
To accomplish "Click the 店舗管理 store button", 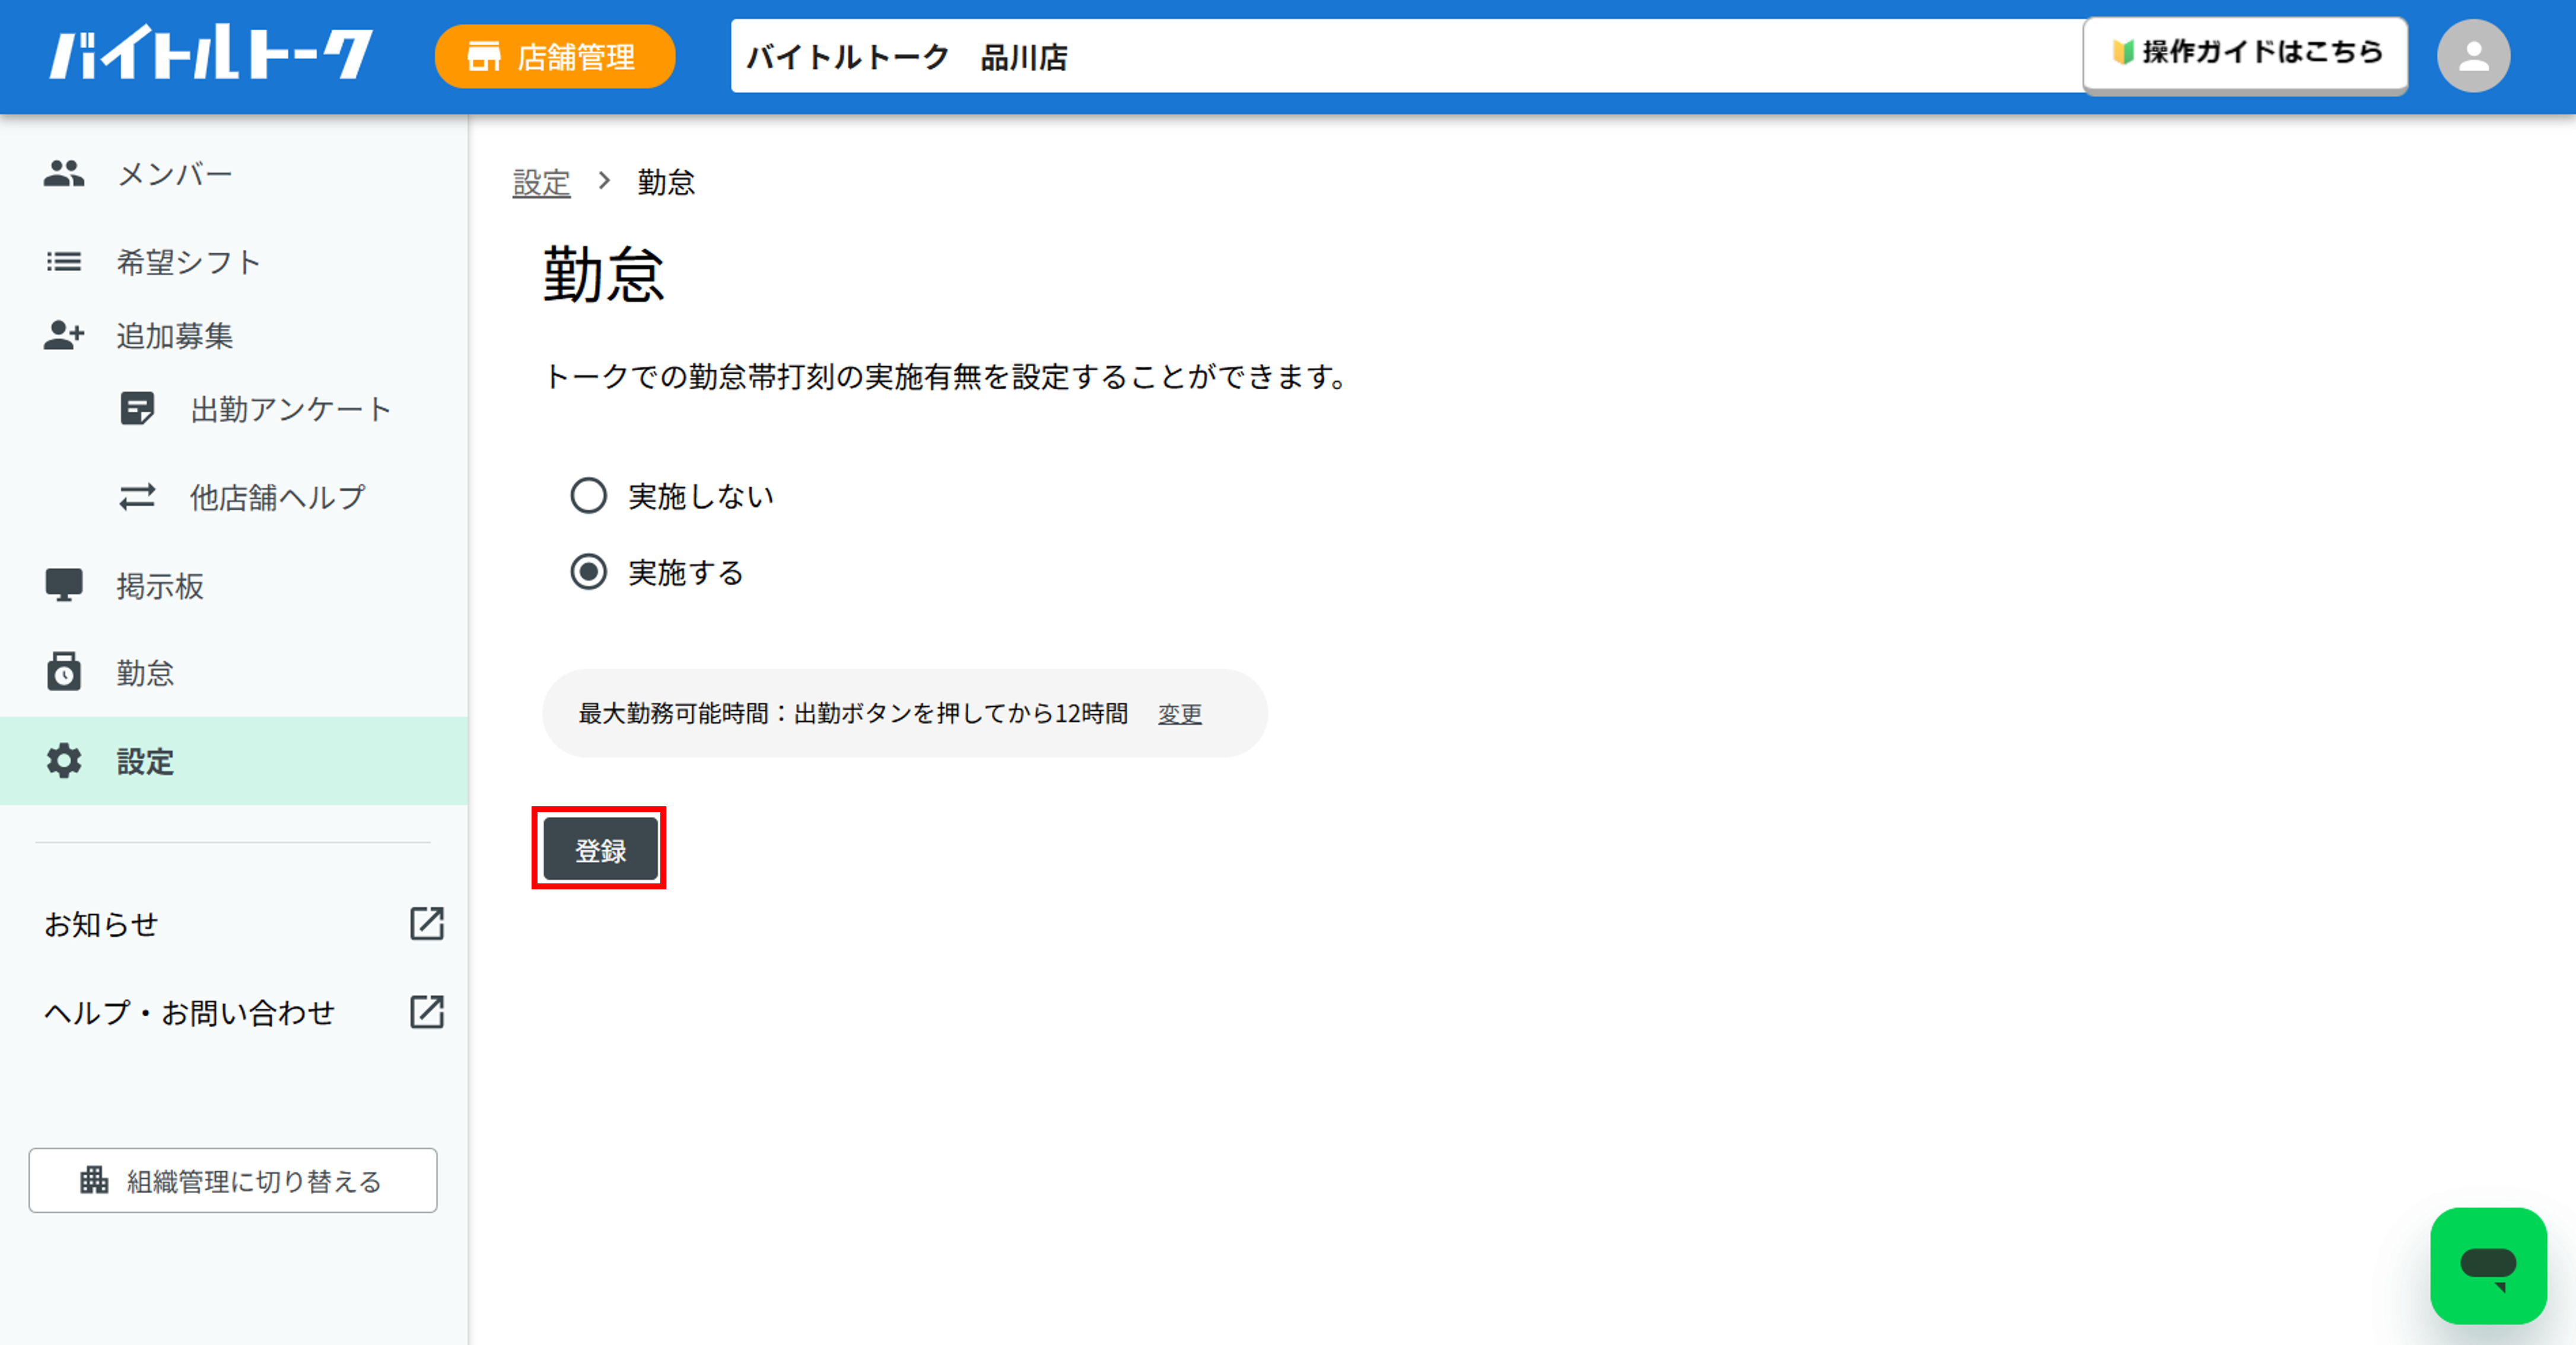I will [x=555, y=57].
